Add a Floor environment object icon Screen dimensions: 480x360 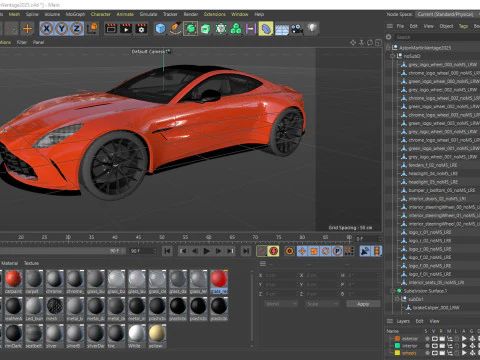tap(282, 29)
